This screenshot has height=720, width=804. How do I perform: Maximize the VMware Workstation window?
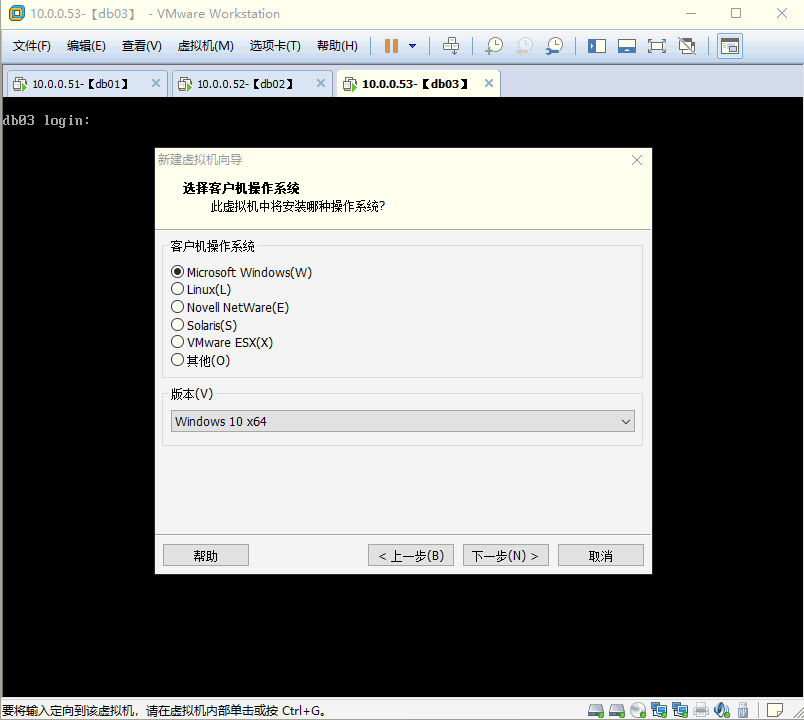736,13
